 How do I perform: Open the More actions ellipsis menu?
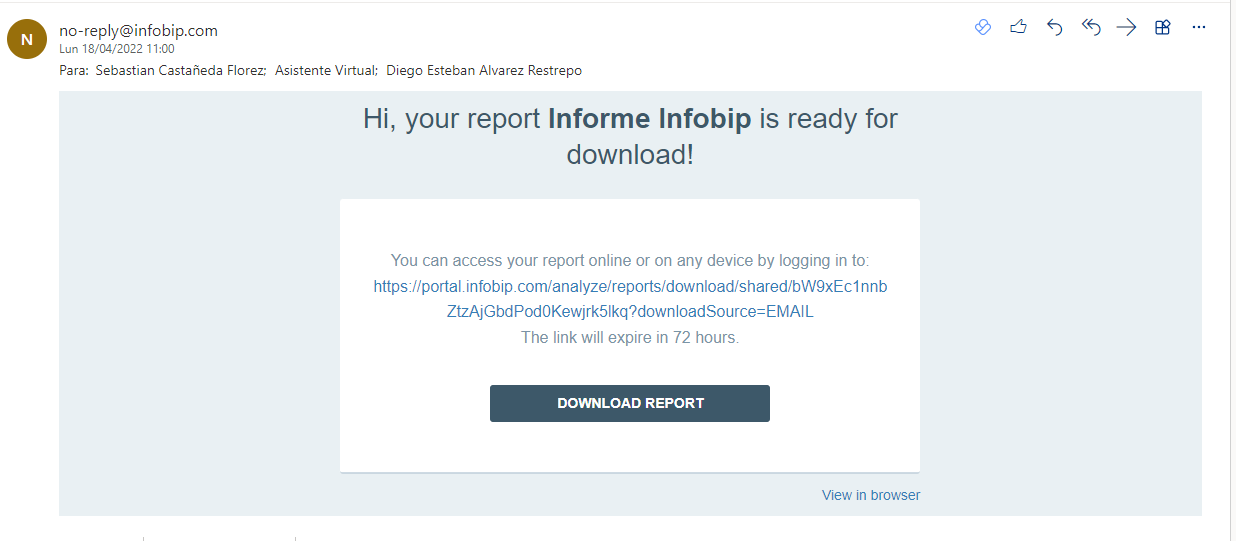pyautogui.click(x=1199, y=28)
